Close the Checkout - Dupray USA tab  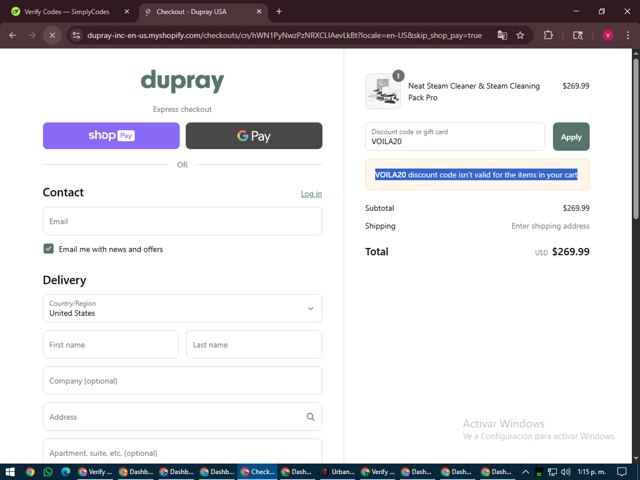[x=259, y=11]
